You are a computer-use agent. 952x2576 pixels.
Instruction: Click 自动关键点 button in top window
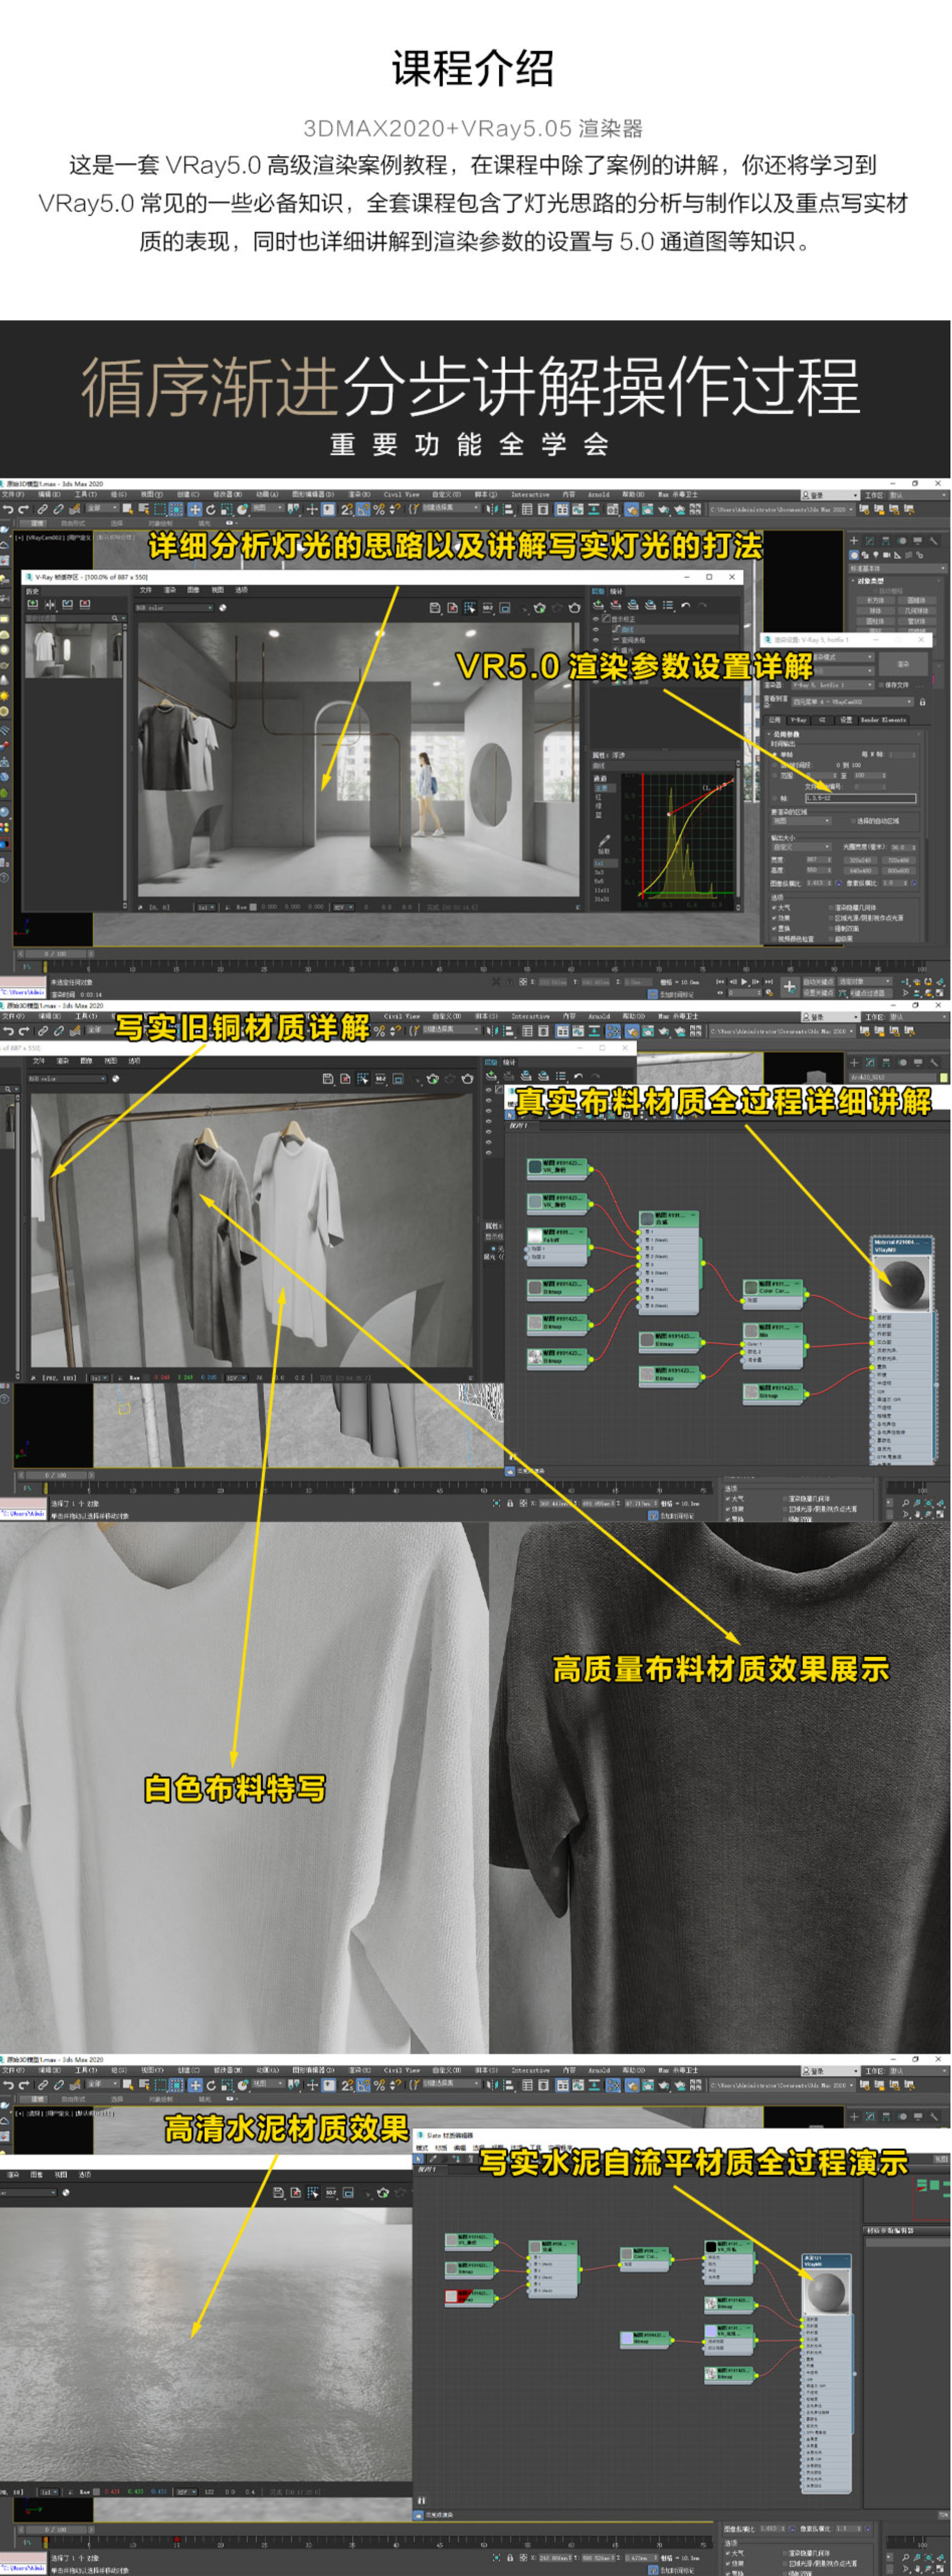pyautogui.click(x=818, y=981)
